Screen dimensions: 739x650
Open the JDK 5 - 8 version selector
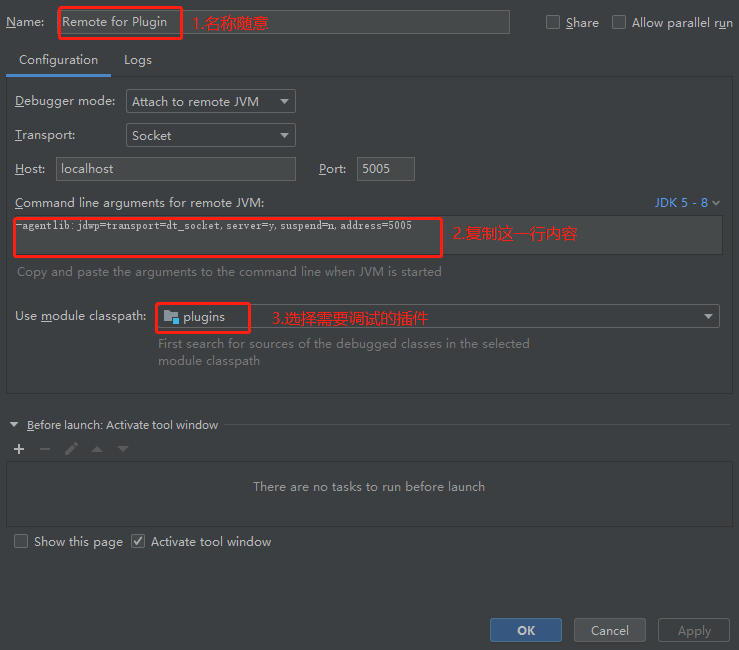point(687,203)
